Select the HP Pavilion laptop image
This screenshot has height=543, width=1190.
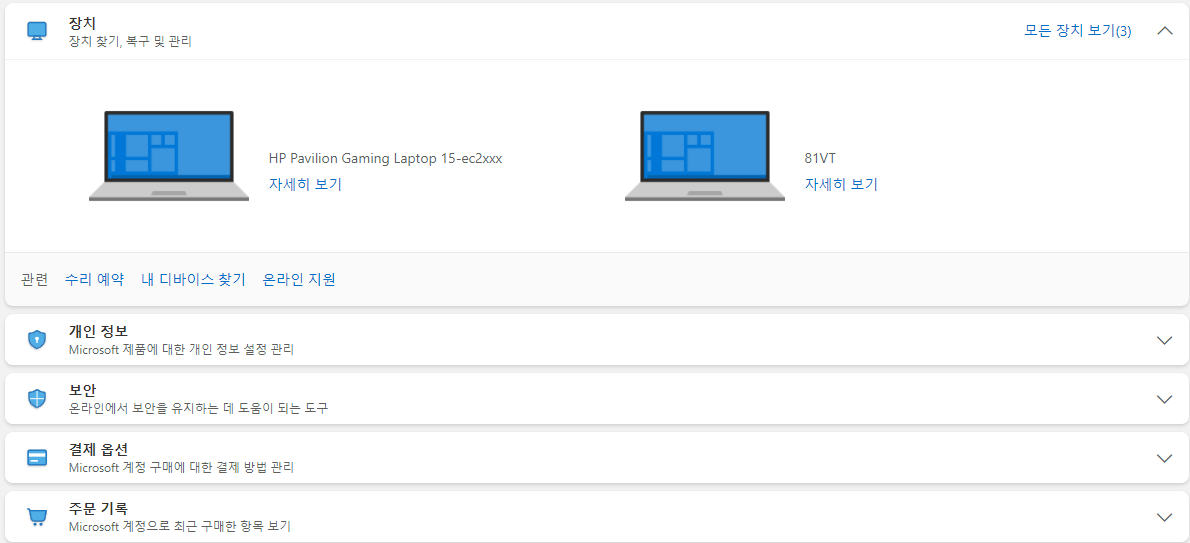[x=169, y=156]
